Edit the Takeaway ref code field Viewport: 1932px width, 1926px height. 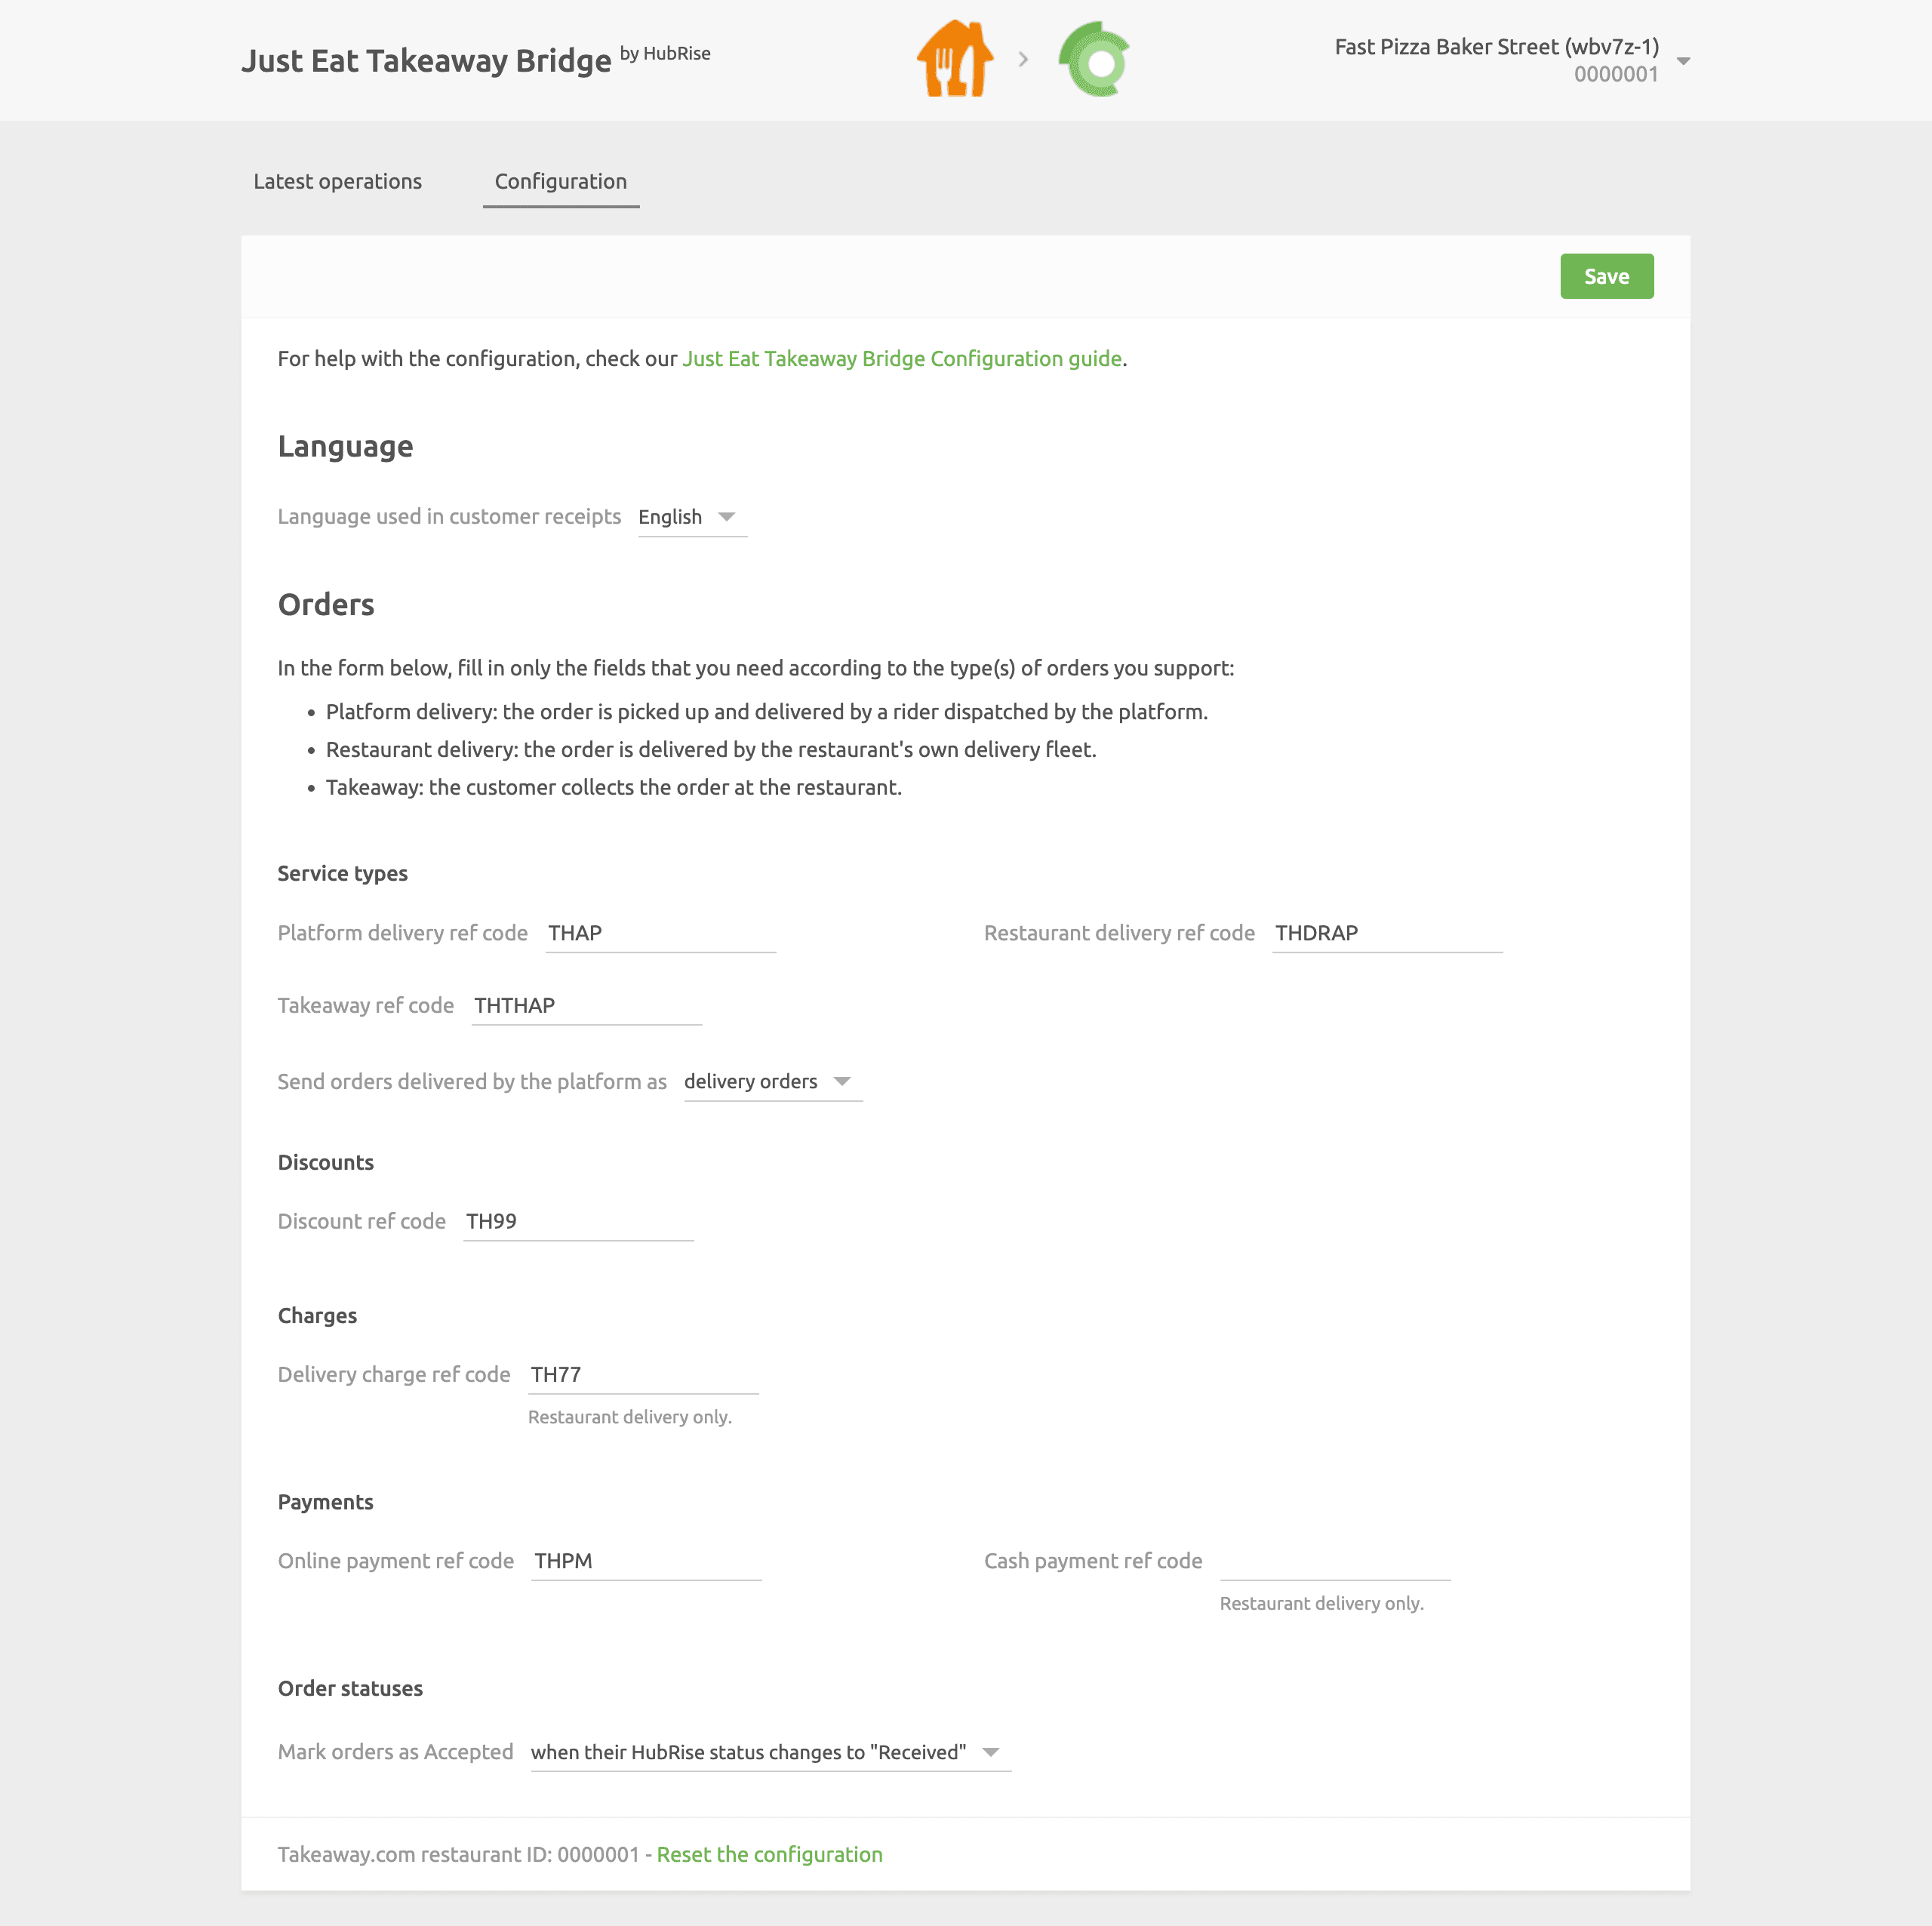tap(586, 1005)
